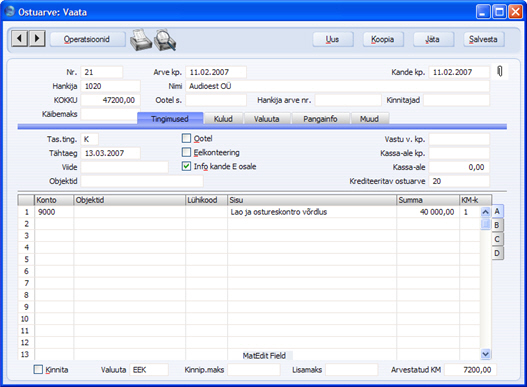Image resolution: width=527 pixels, height=387 pixels.
Task: Open the Muud tab
Action: (x=370, y=119)
